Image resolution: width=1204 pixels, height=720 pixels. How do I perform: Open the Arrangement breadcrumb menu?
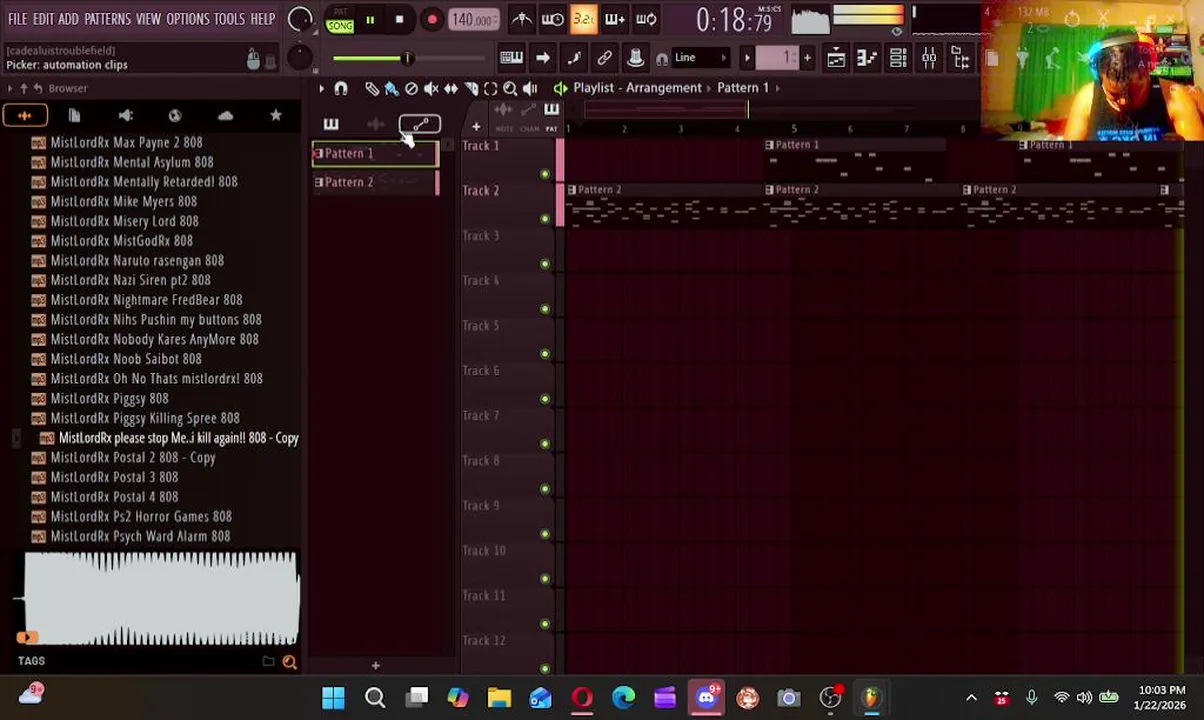(x=665, y=88)
